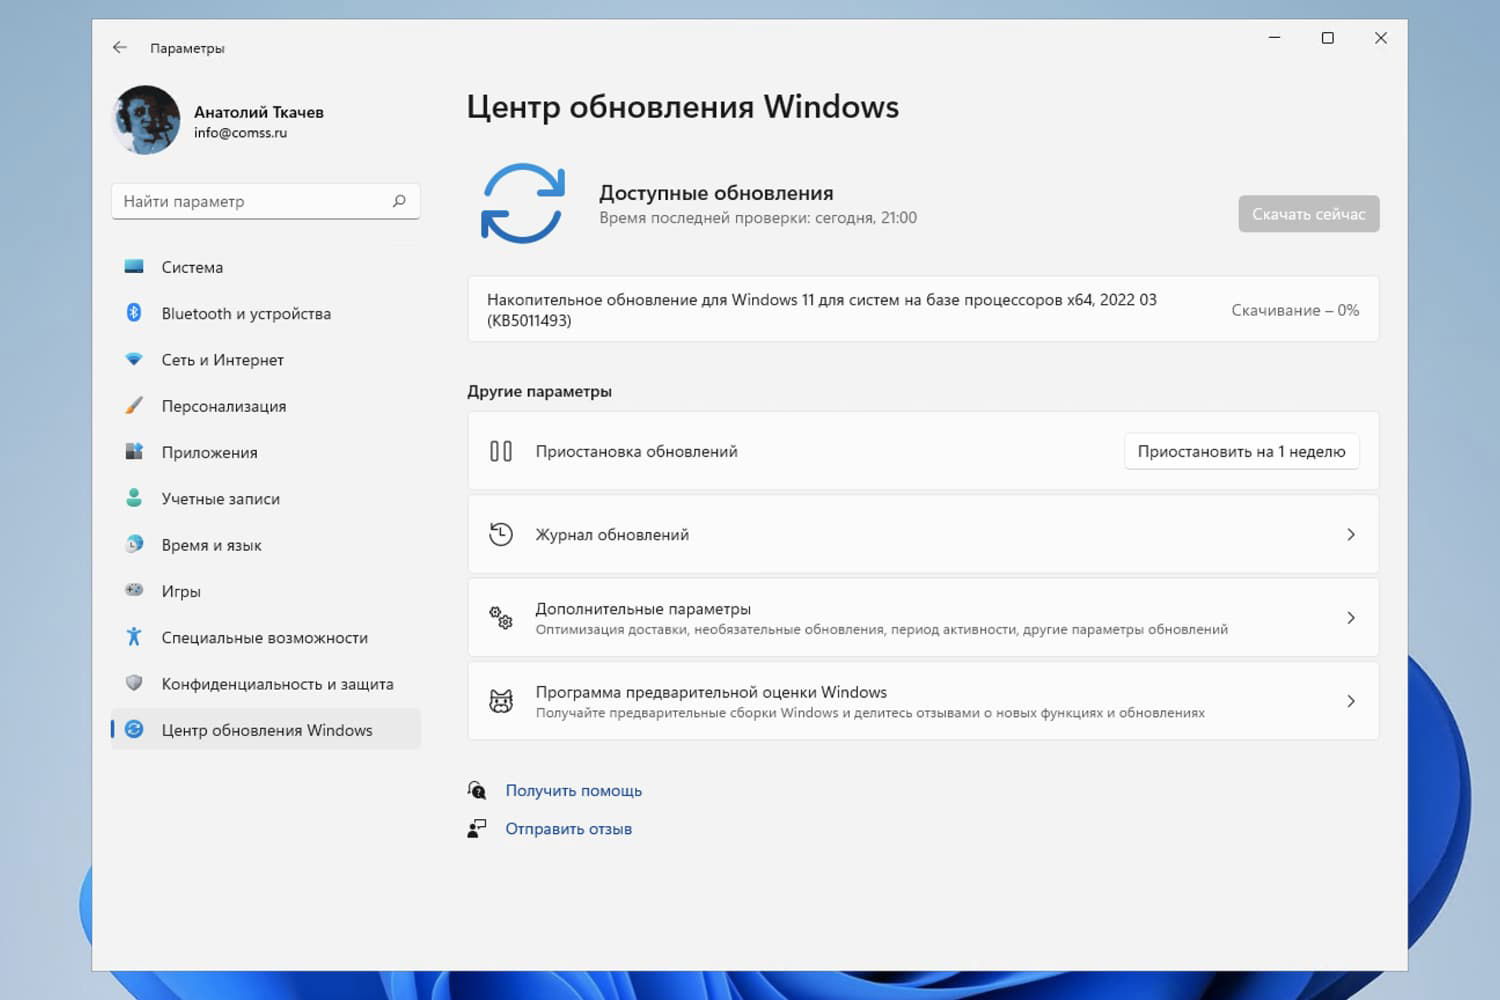Click 'Приостановить на 1 неделю' button
Viewport: 1500px width, 1000px height.
pyautogui.click(x=1241, y=451)
